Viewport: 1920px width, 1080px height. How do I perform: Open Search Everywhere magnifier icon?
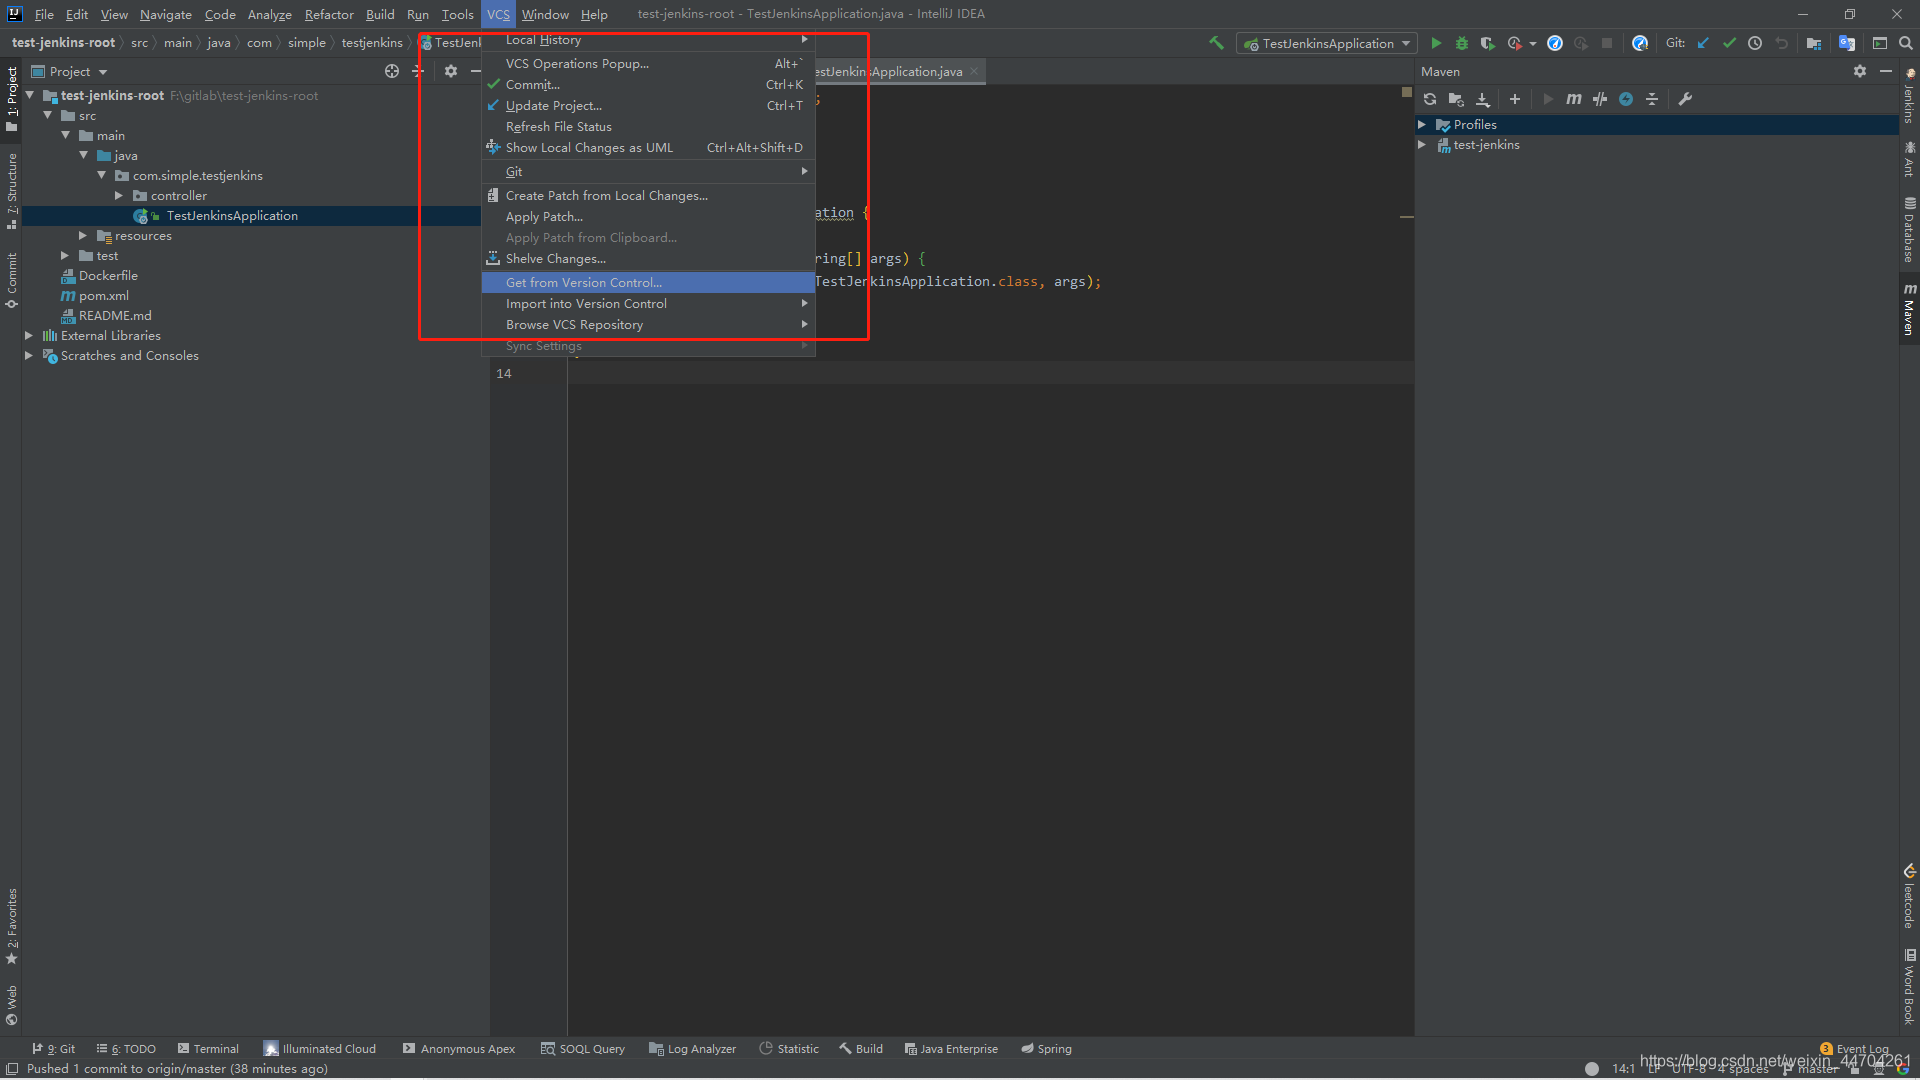coord(1906,43)
